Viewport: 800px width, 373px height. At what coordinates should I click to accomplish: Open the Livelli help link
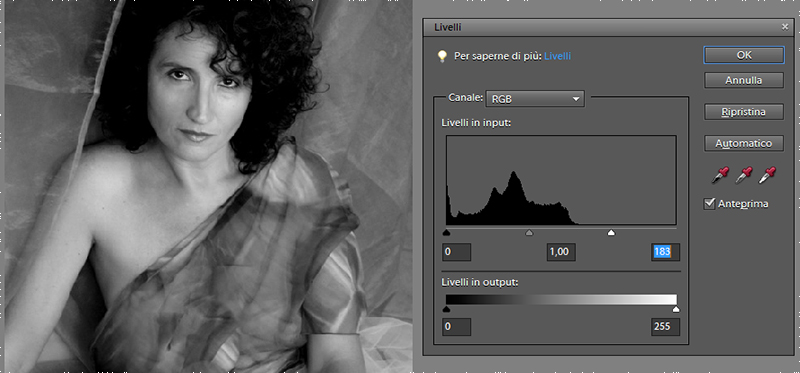tap(558, 56)
